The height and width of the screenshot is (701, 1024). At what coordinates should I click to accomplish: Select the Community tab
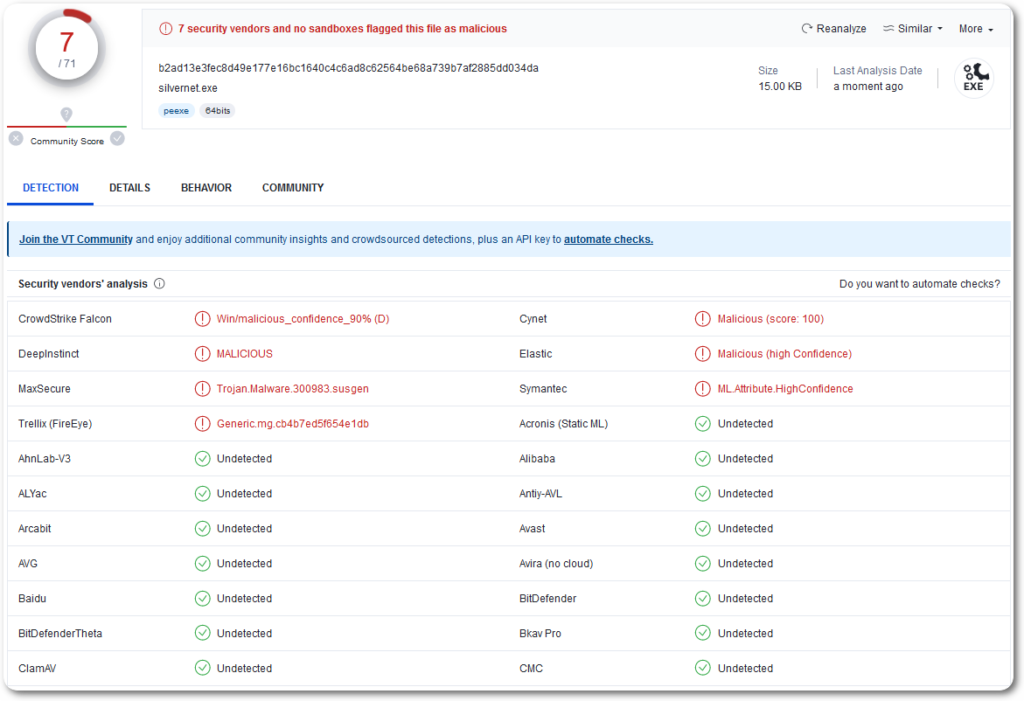293,188
